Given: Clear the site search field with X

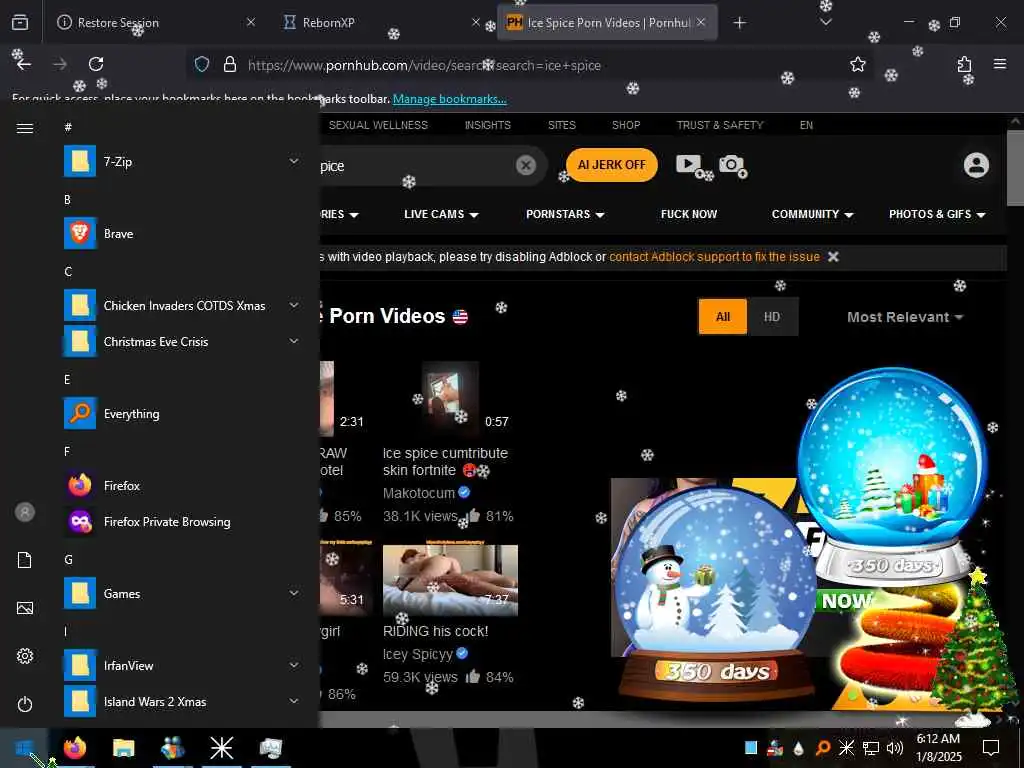Looking at the screenshot, I should point(525,165).
